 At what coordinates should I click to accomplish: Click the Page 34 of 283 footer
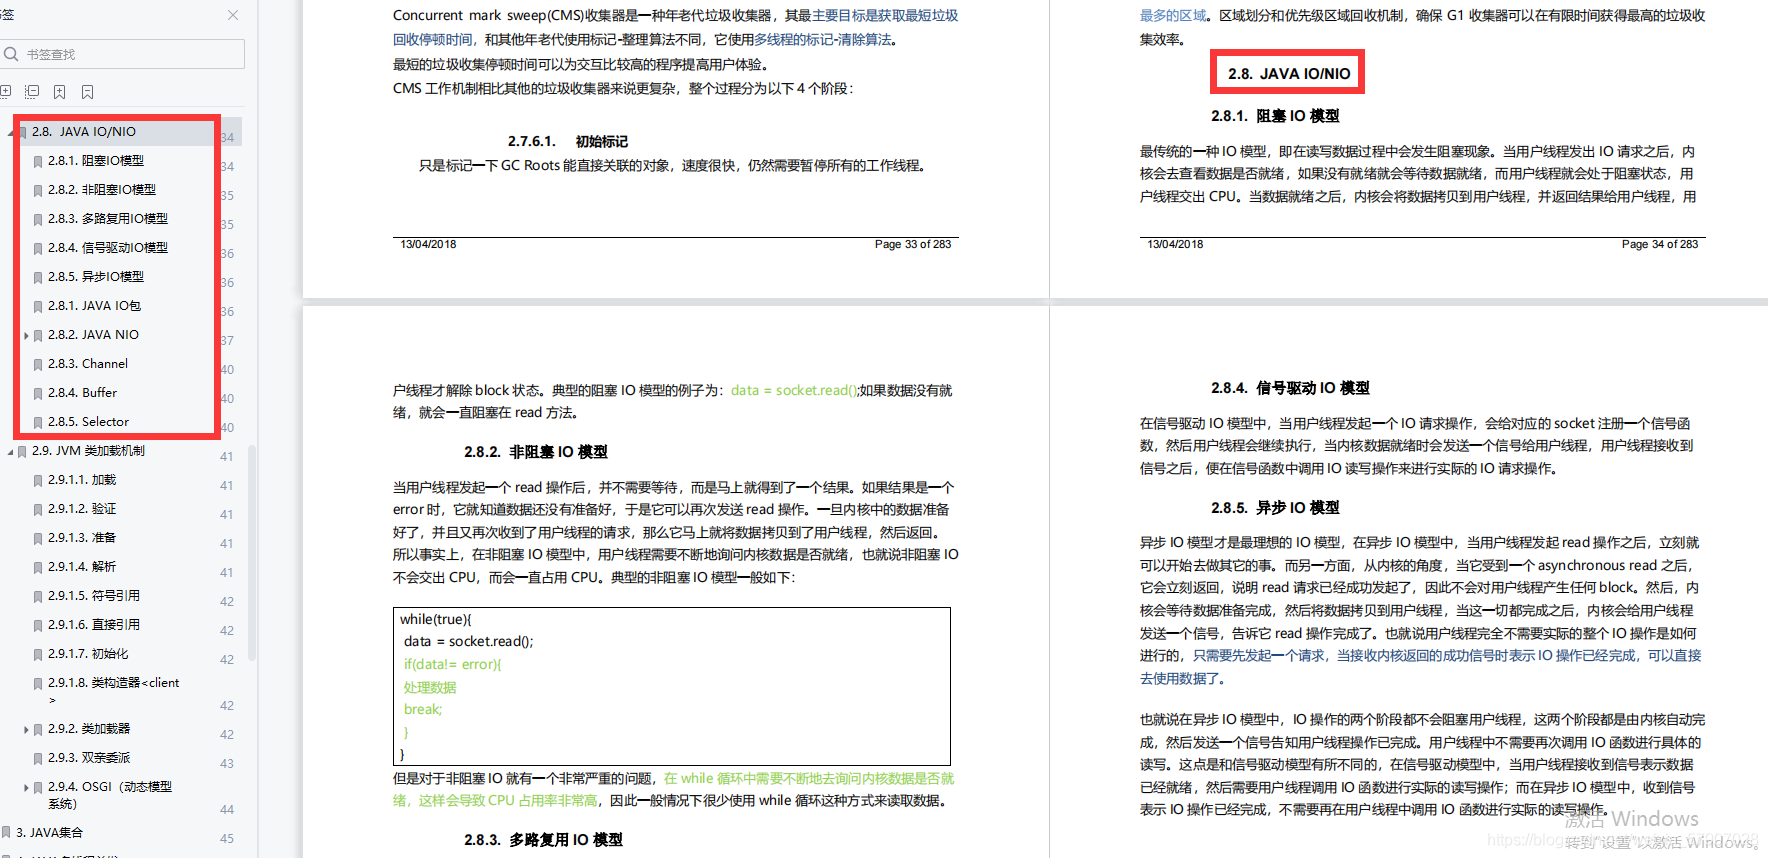[1660, 244]
